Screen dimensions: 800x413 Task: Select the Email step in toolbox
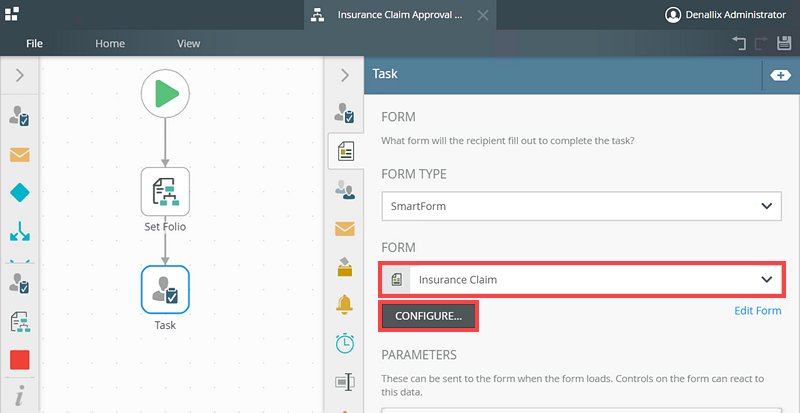click(19, 155)
